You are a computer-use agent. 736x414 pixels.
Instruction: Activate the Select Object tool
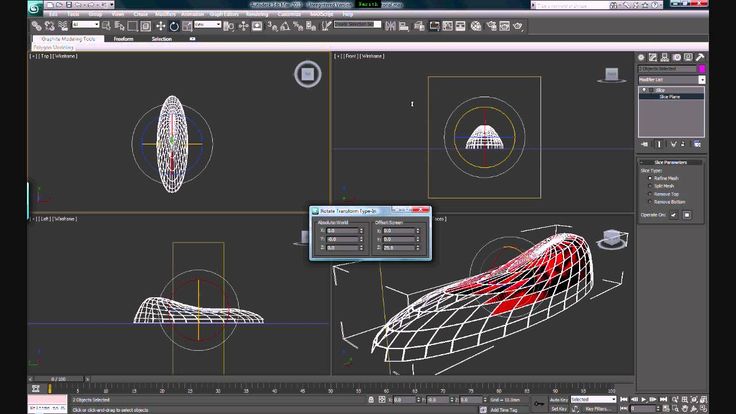pyautogui.click(x=107, y=26)
